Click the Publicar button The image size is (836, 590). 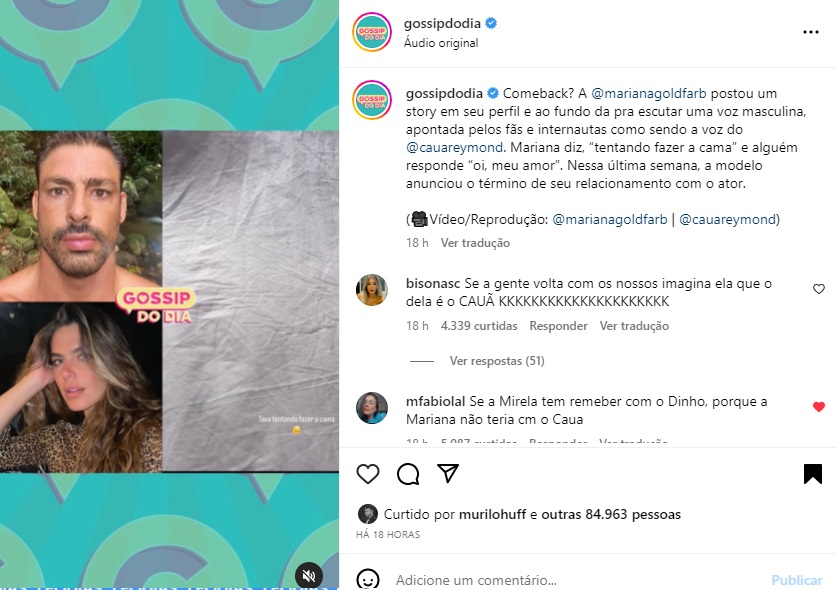pyautogui.click(x=797, y=580)
